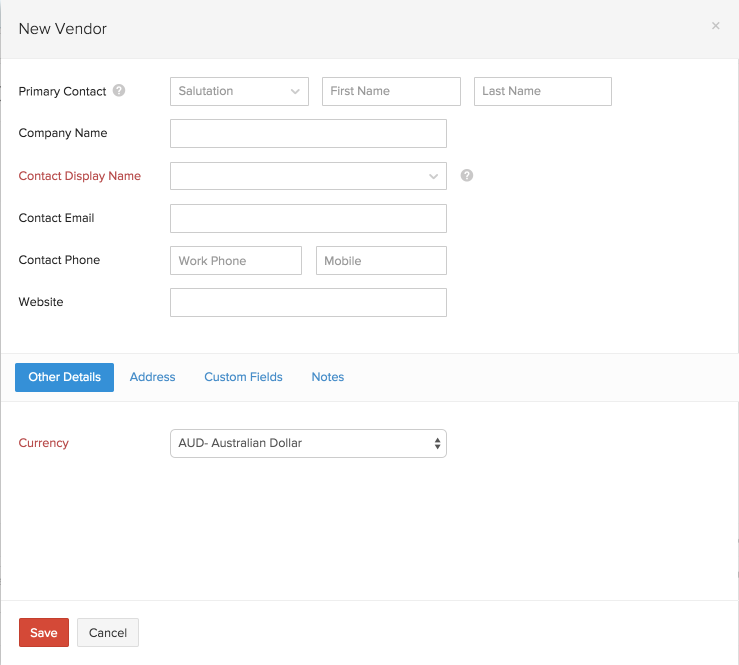Click the Currency label
739x665 pixels.
point(43,443)
